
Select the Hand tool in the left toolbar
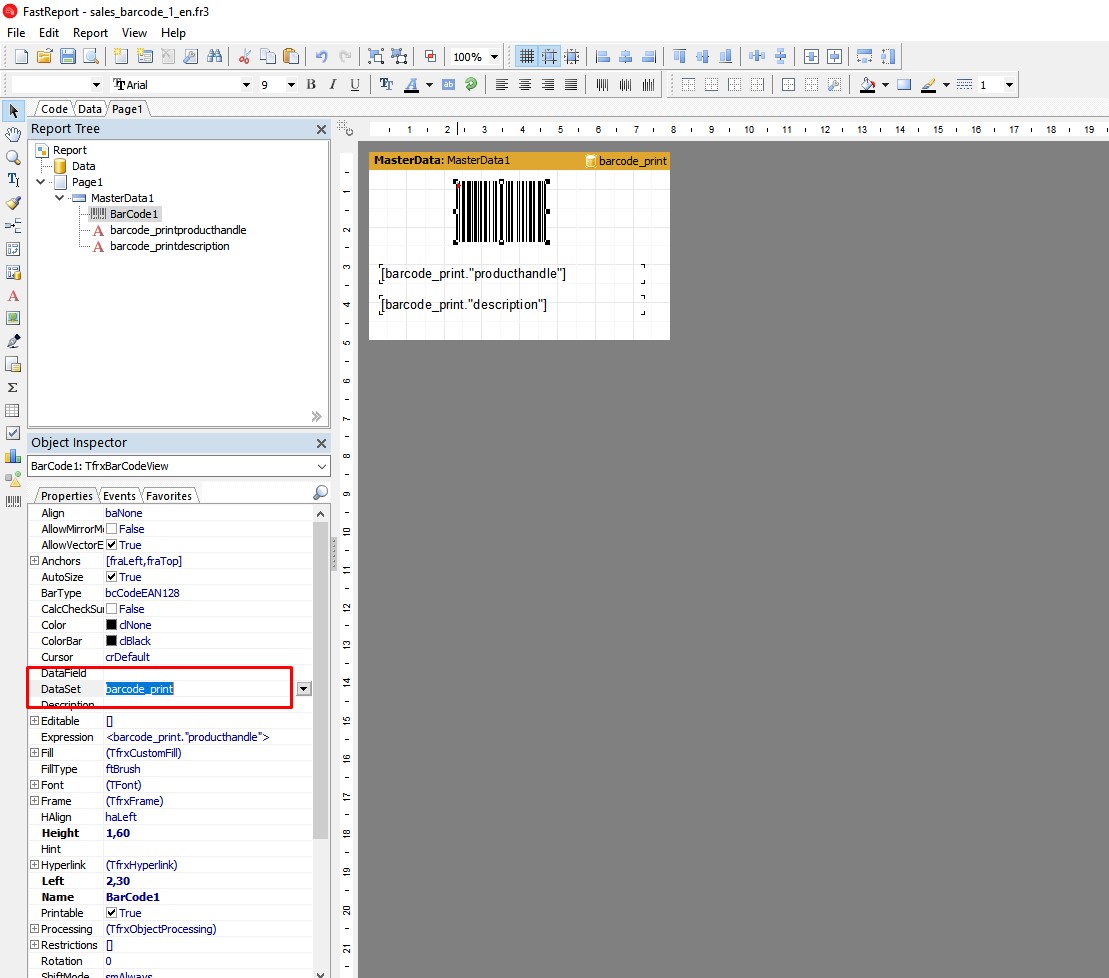tap(13, 134)
